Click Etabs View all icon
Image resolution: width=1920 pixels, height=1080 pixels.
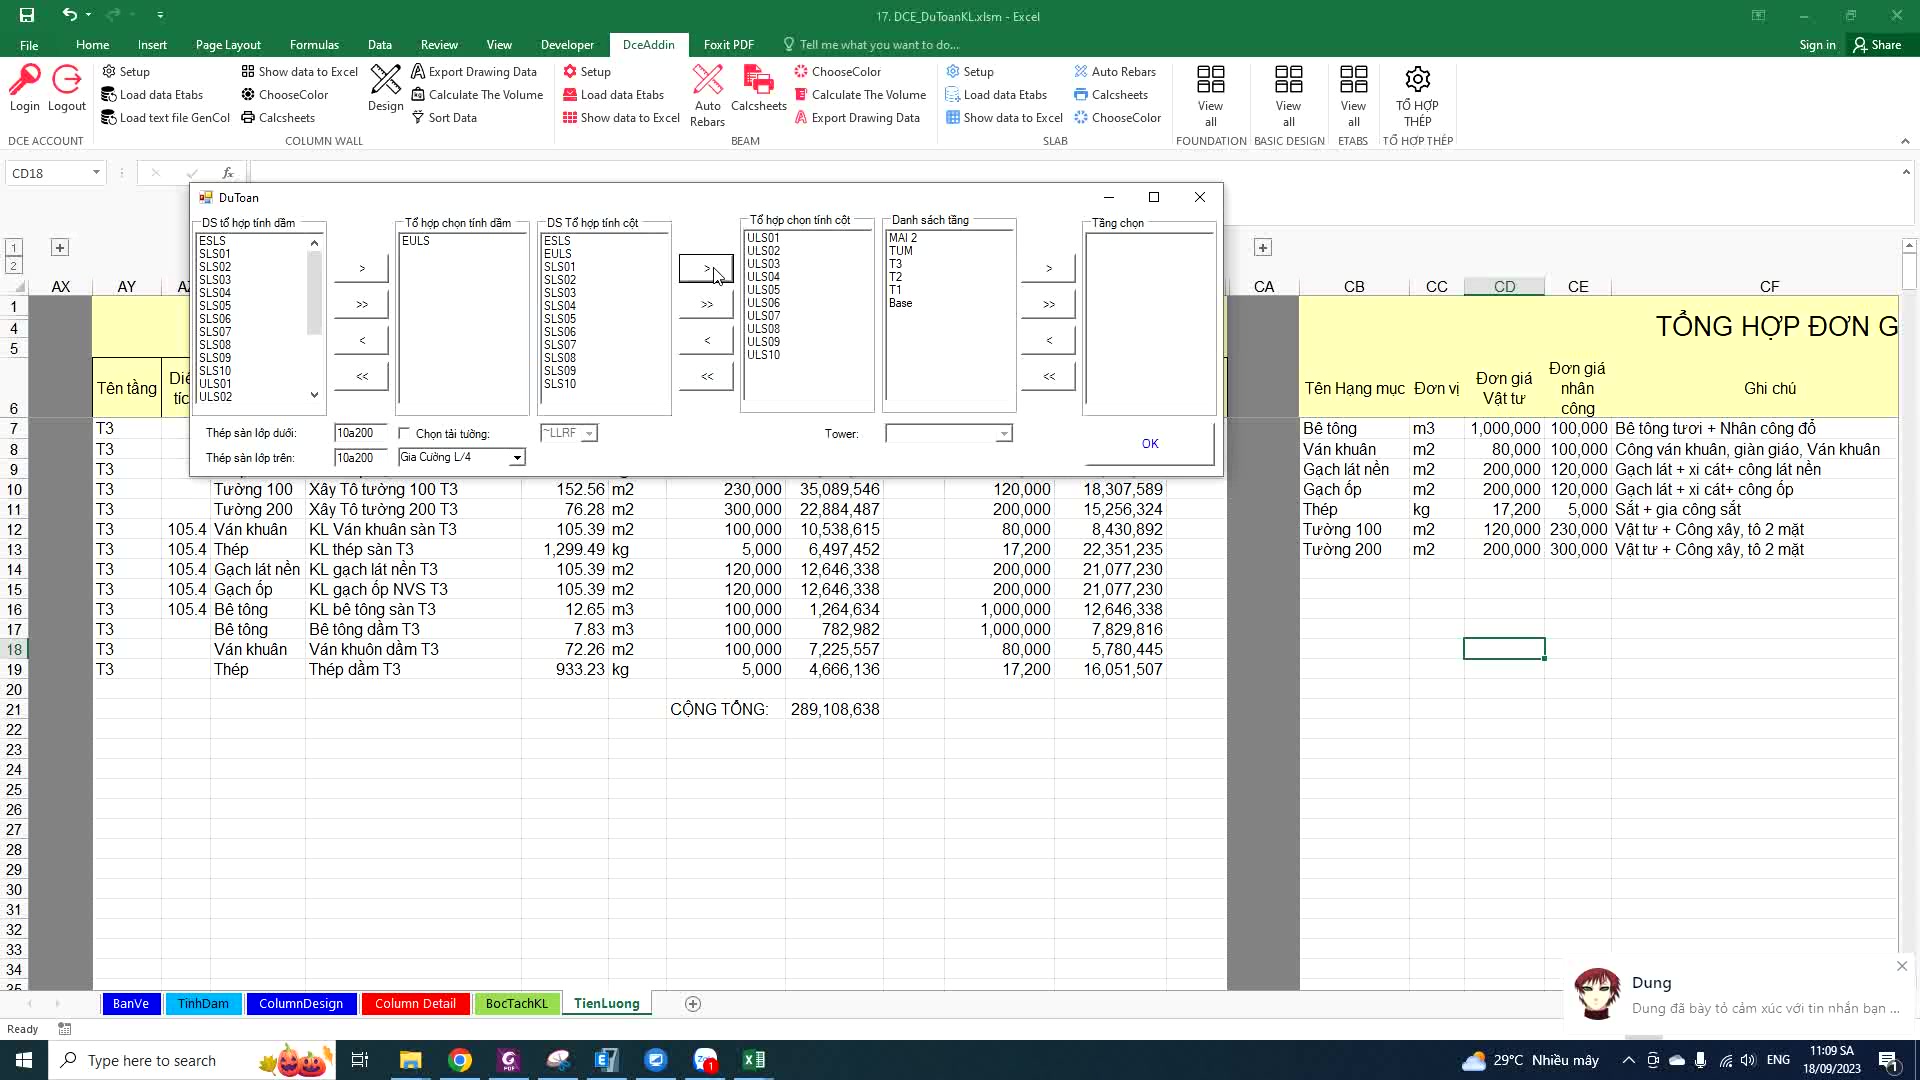(x=1353, y=95)
